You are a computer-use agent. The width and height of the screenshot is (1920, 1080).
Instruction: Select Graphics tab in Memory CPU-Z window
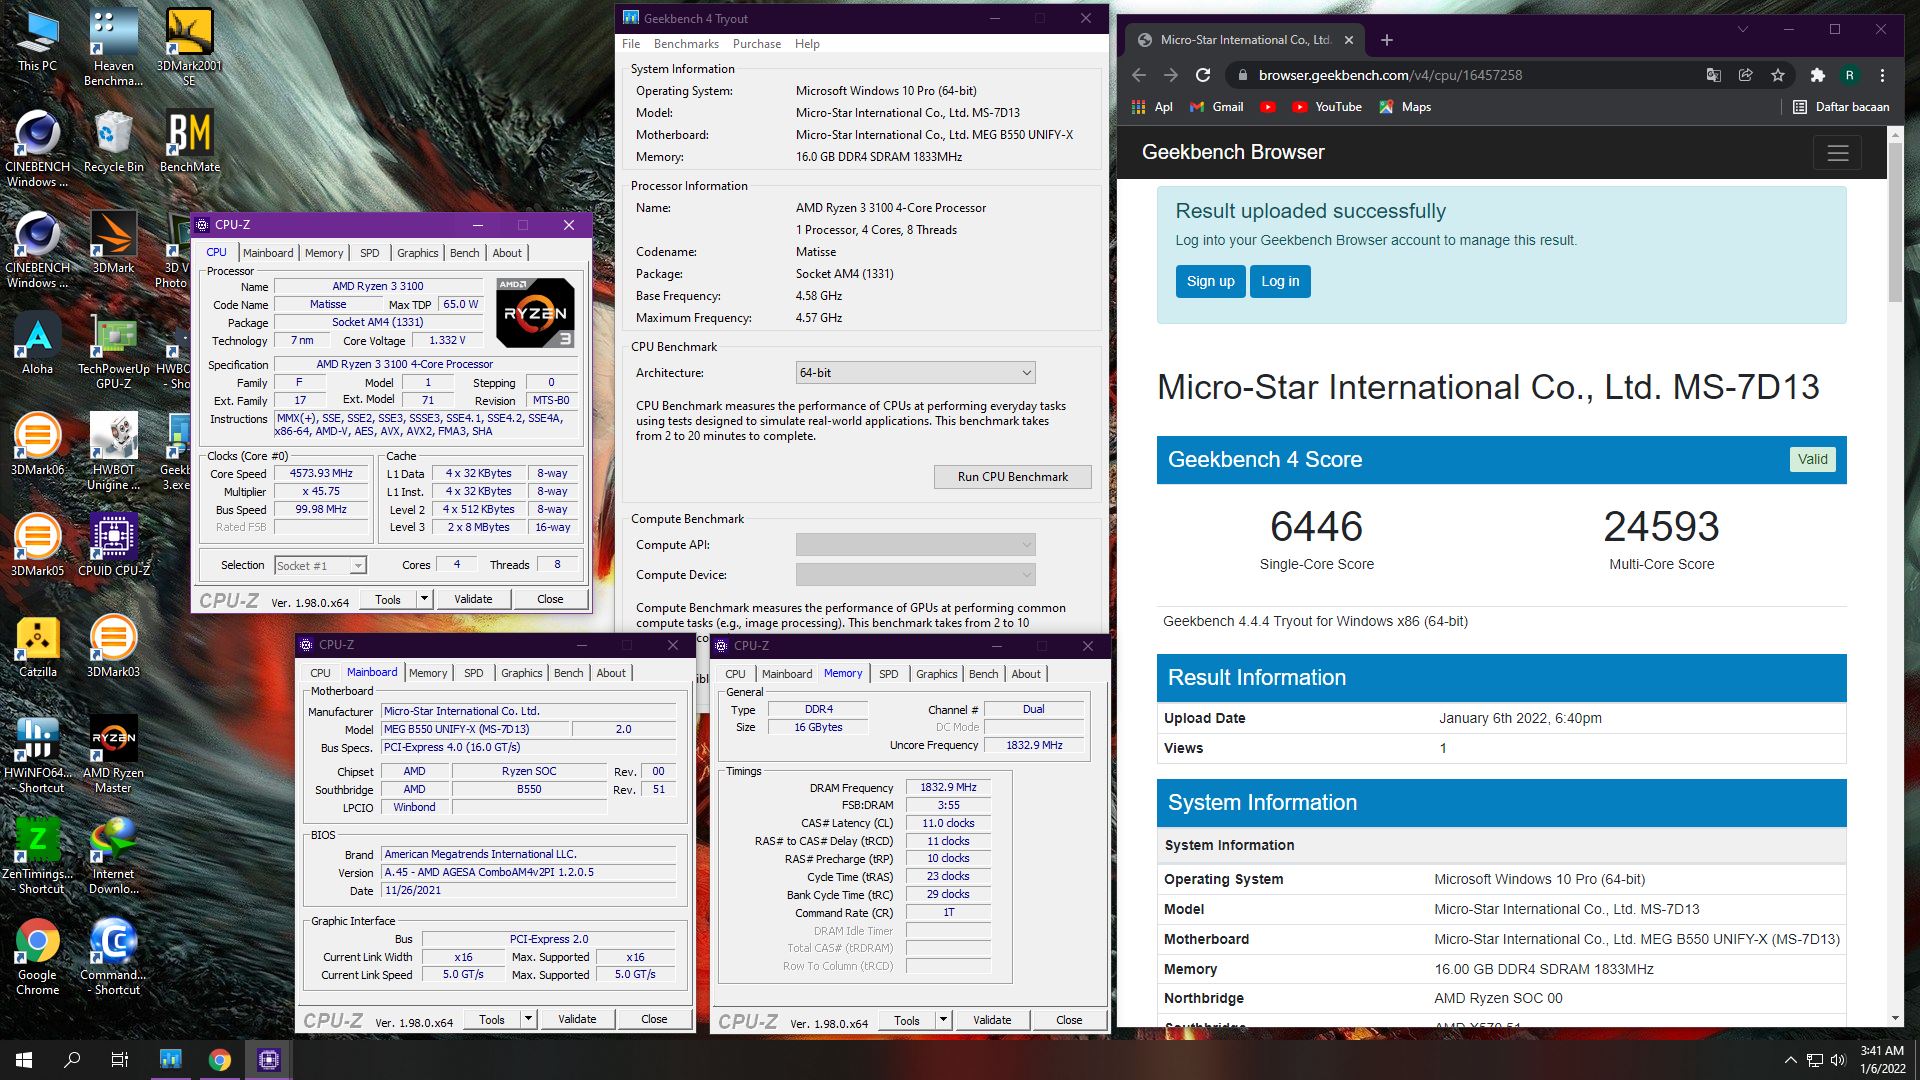(x=936, y=674)
